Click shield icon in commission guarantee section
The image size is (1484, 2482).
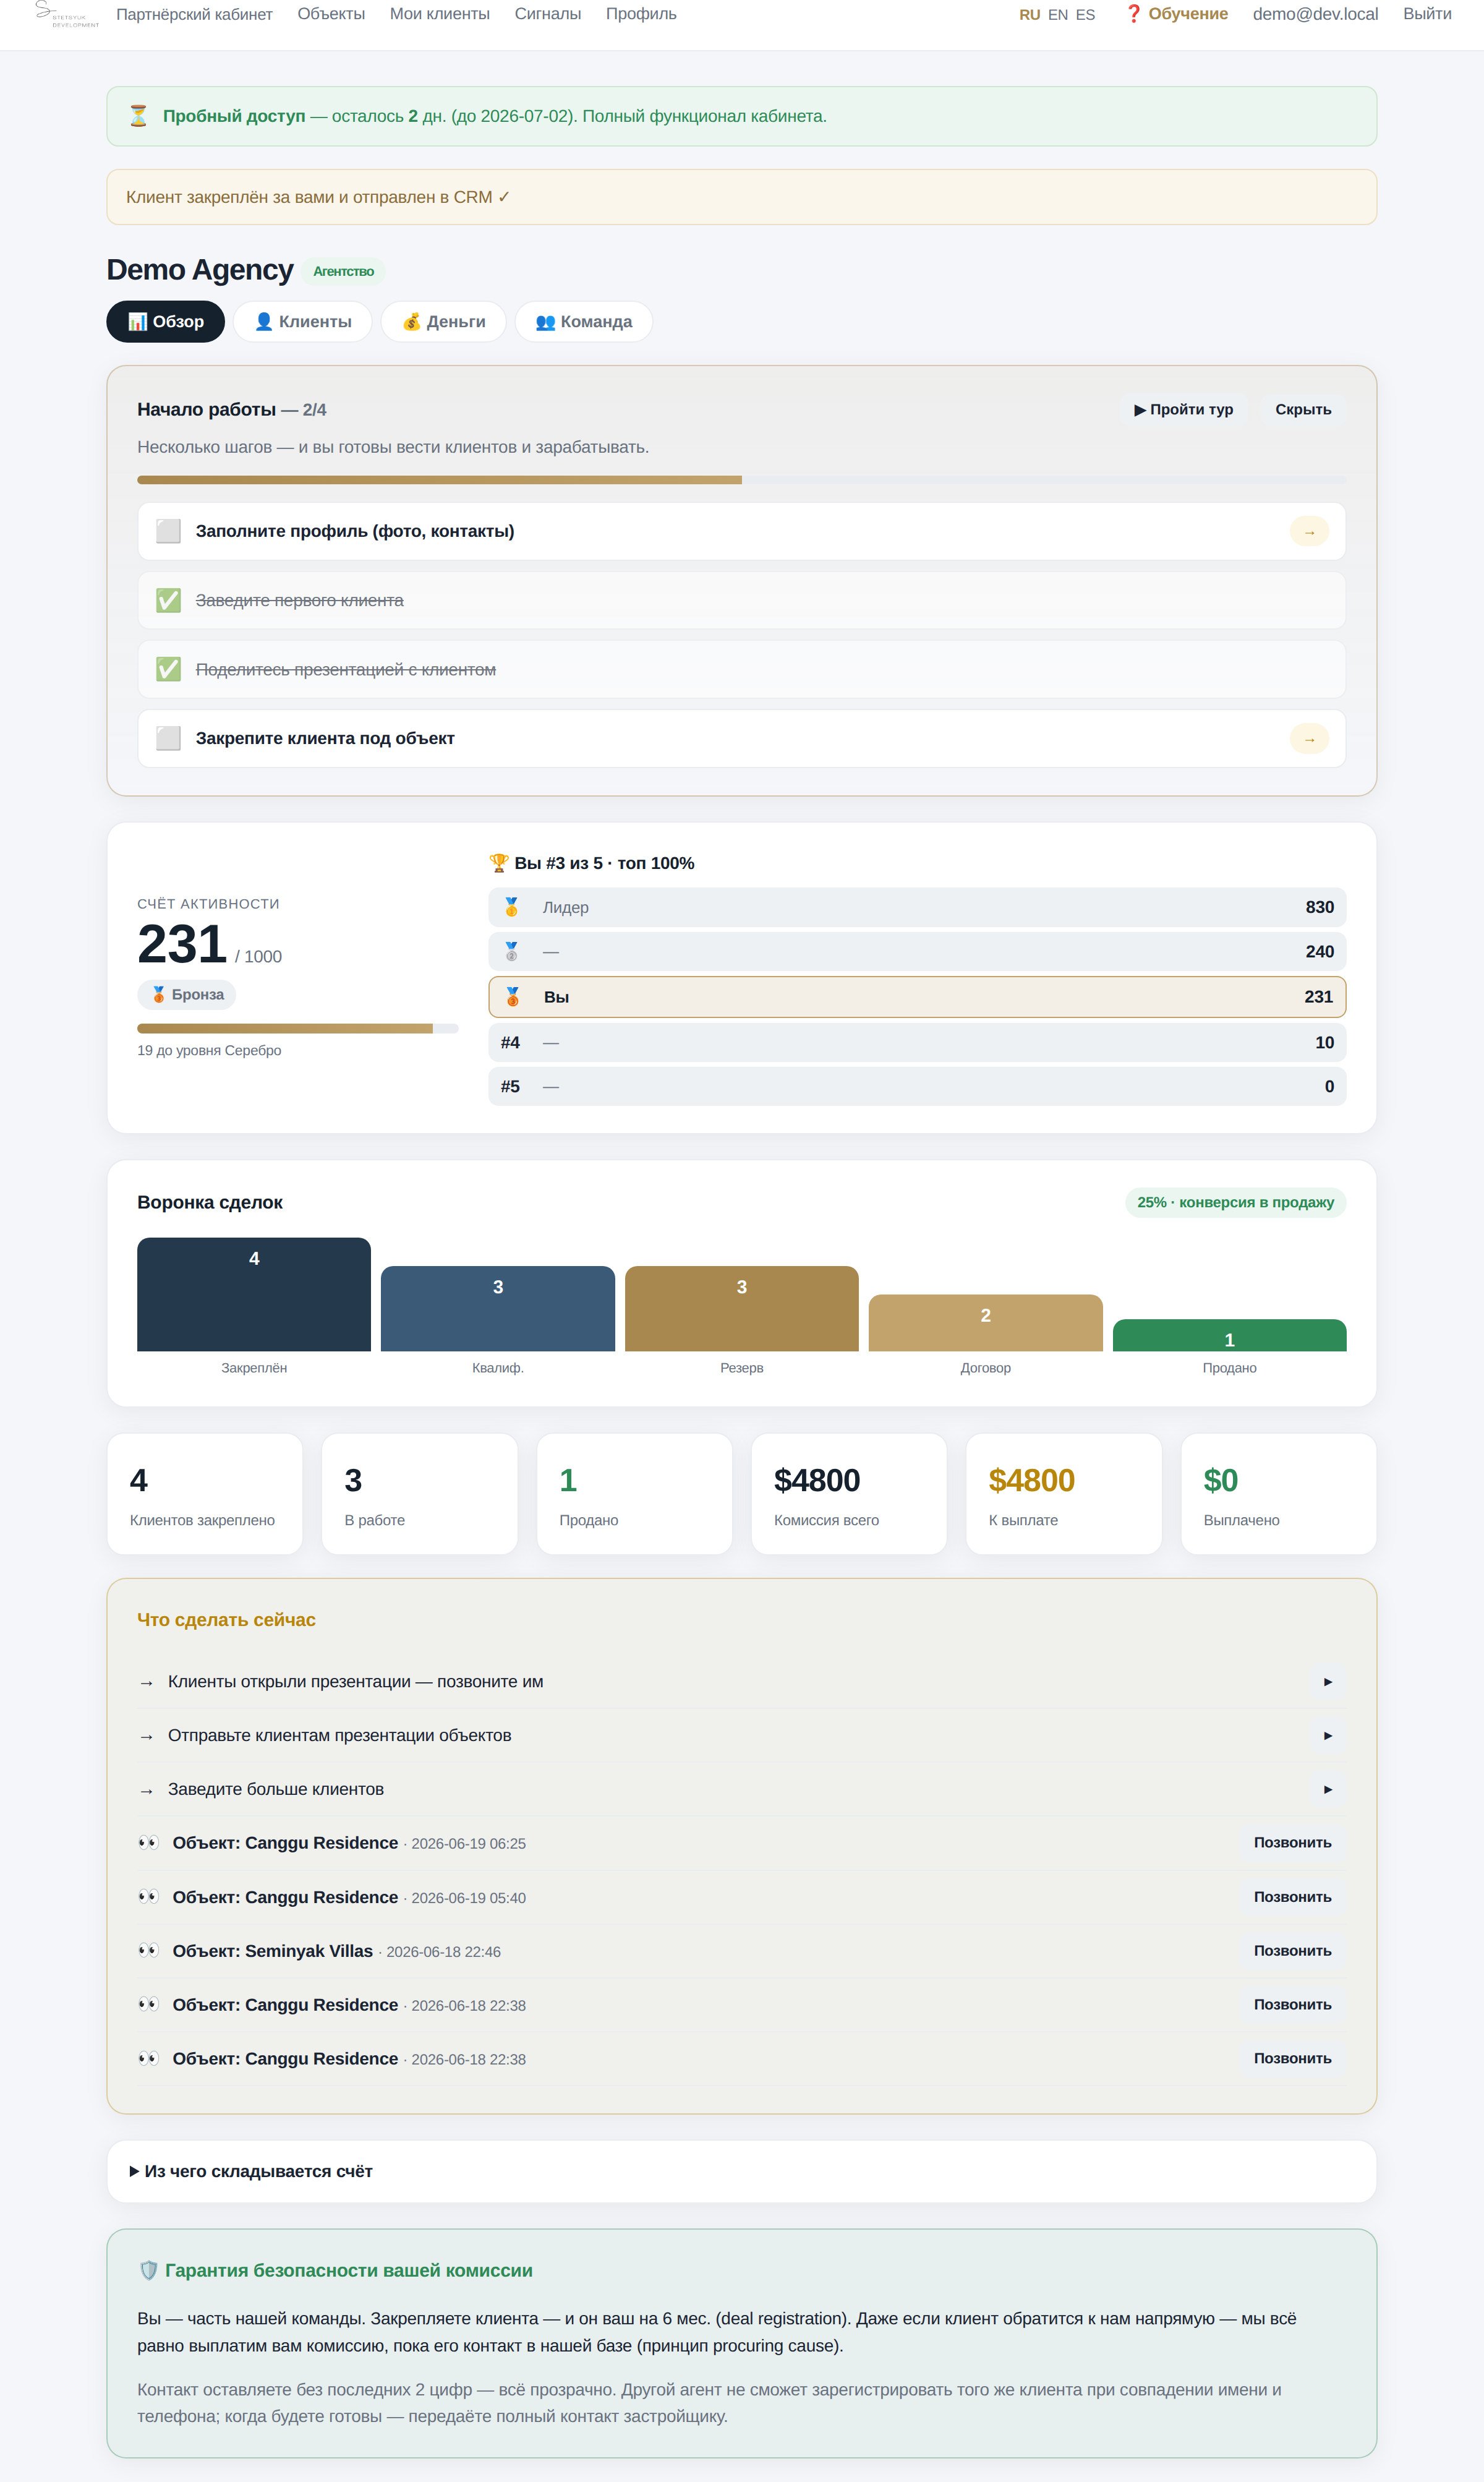point(148,2270)
